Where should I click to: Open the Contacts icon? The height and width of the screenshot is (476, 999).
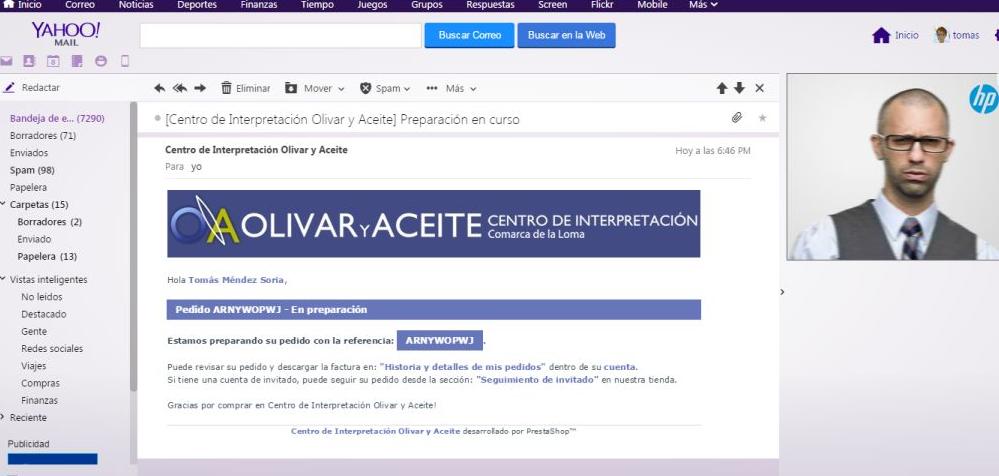(x=29, y=61)
